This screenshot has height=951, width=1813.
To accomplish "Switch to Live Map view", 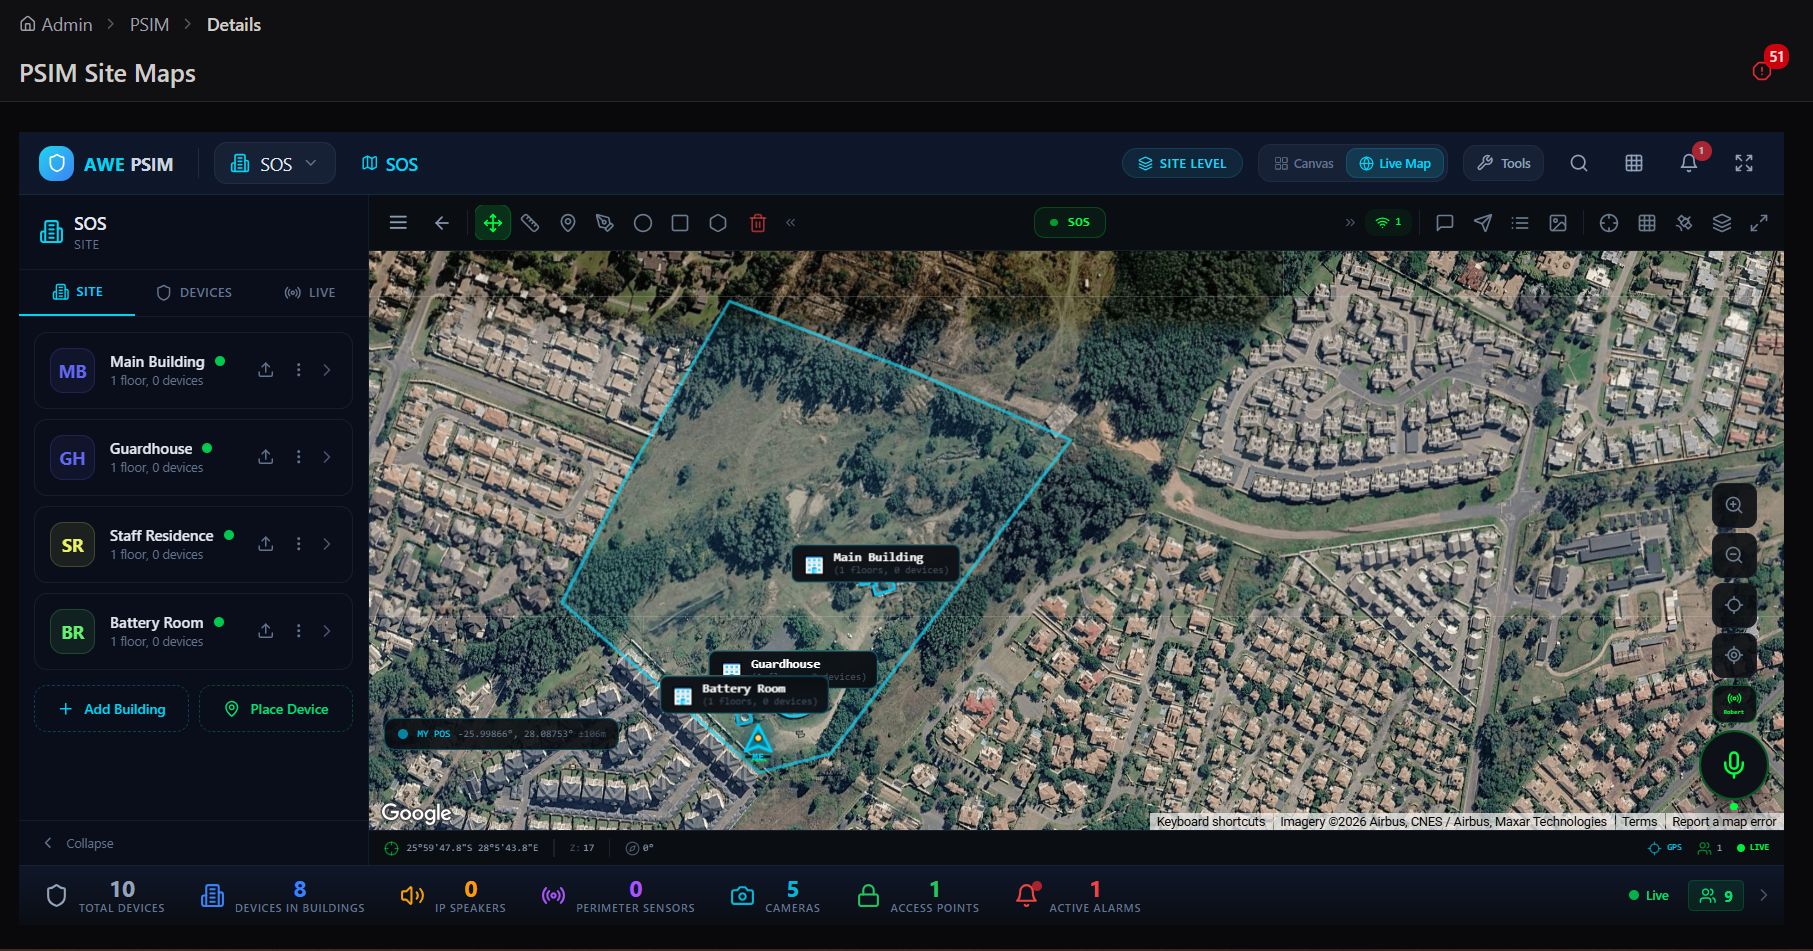I will (x=1395, y=163).
